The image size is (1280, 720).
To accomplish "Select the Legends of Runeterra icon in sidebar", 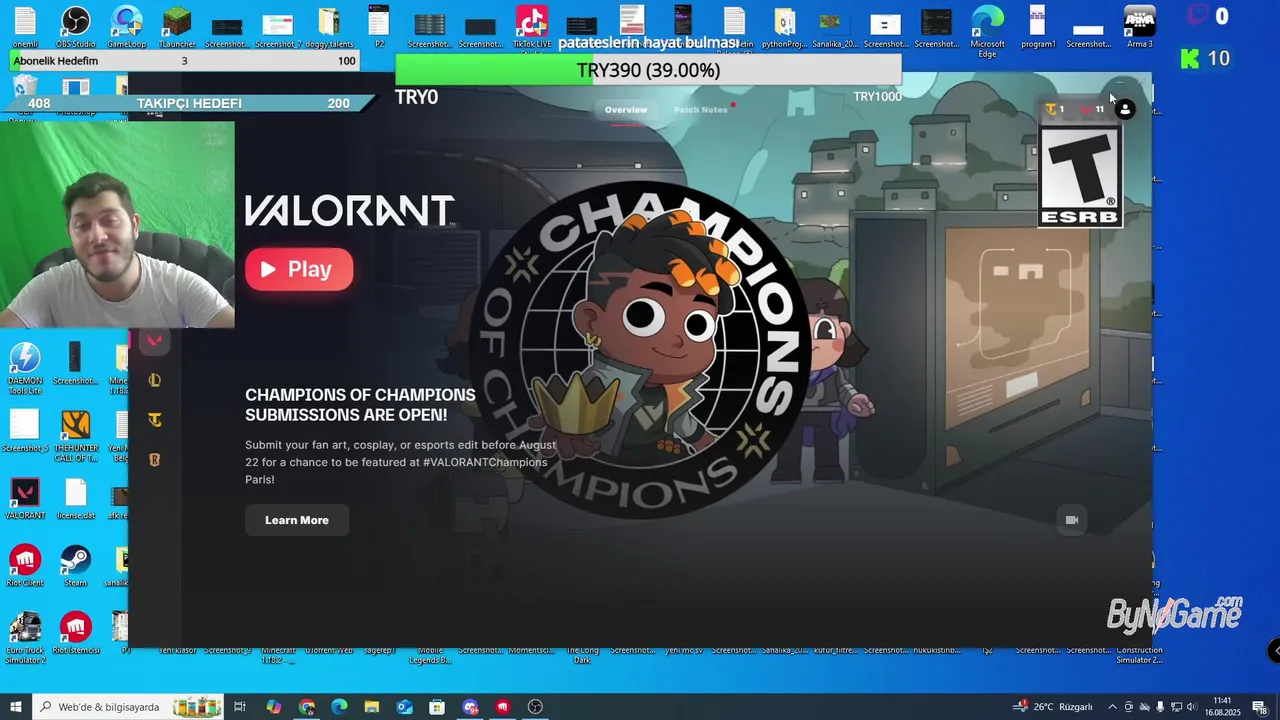I will tap(154, 460).
